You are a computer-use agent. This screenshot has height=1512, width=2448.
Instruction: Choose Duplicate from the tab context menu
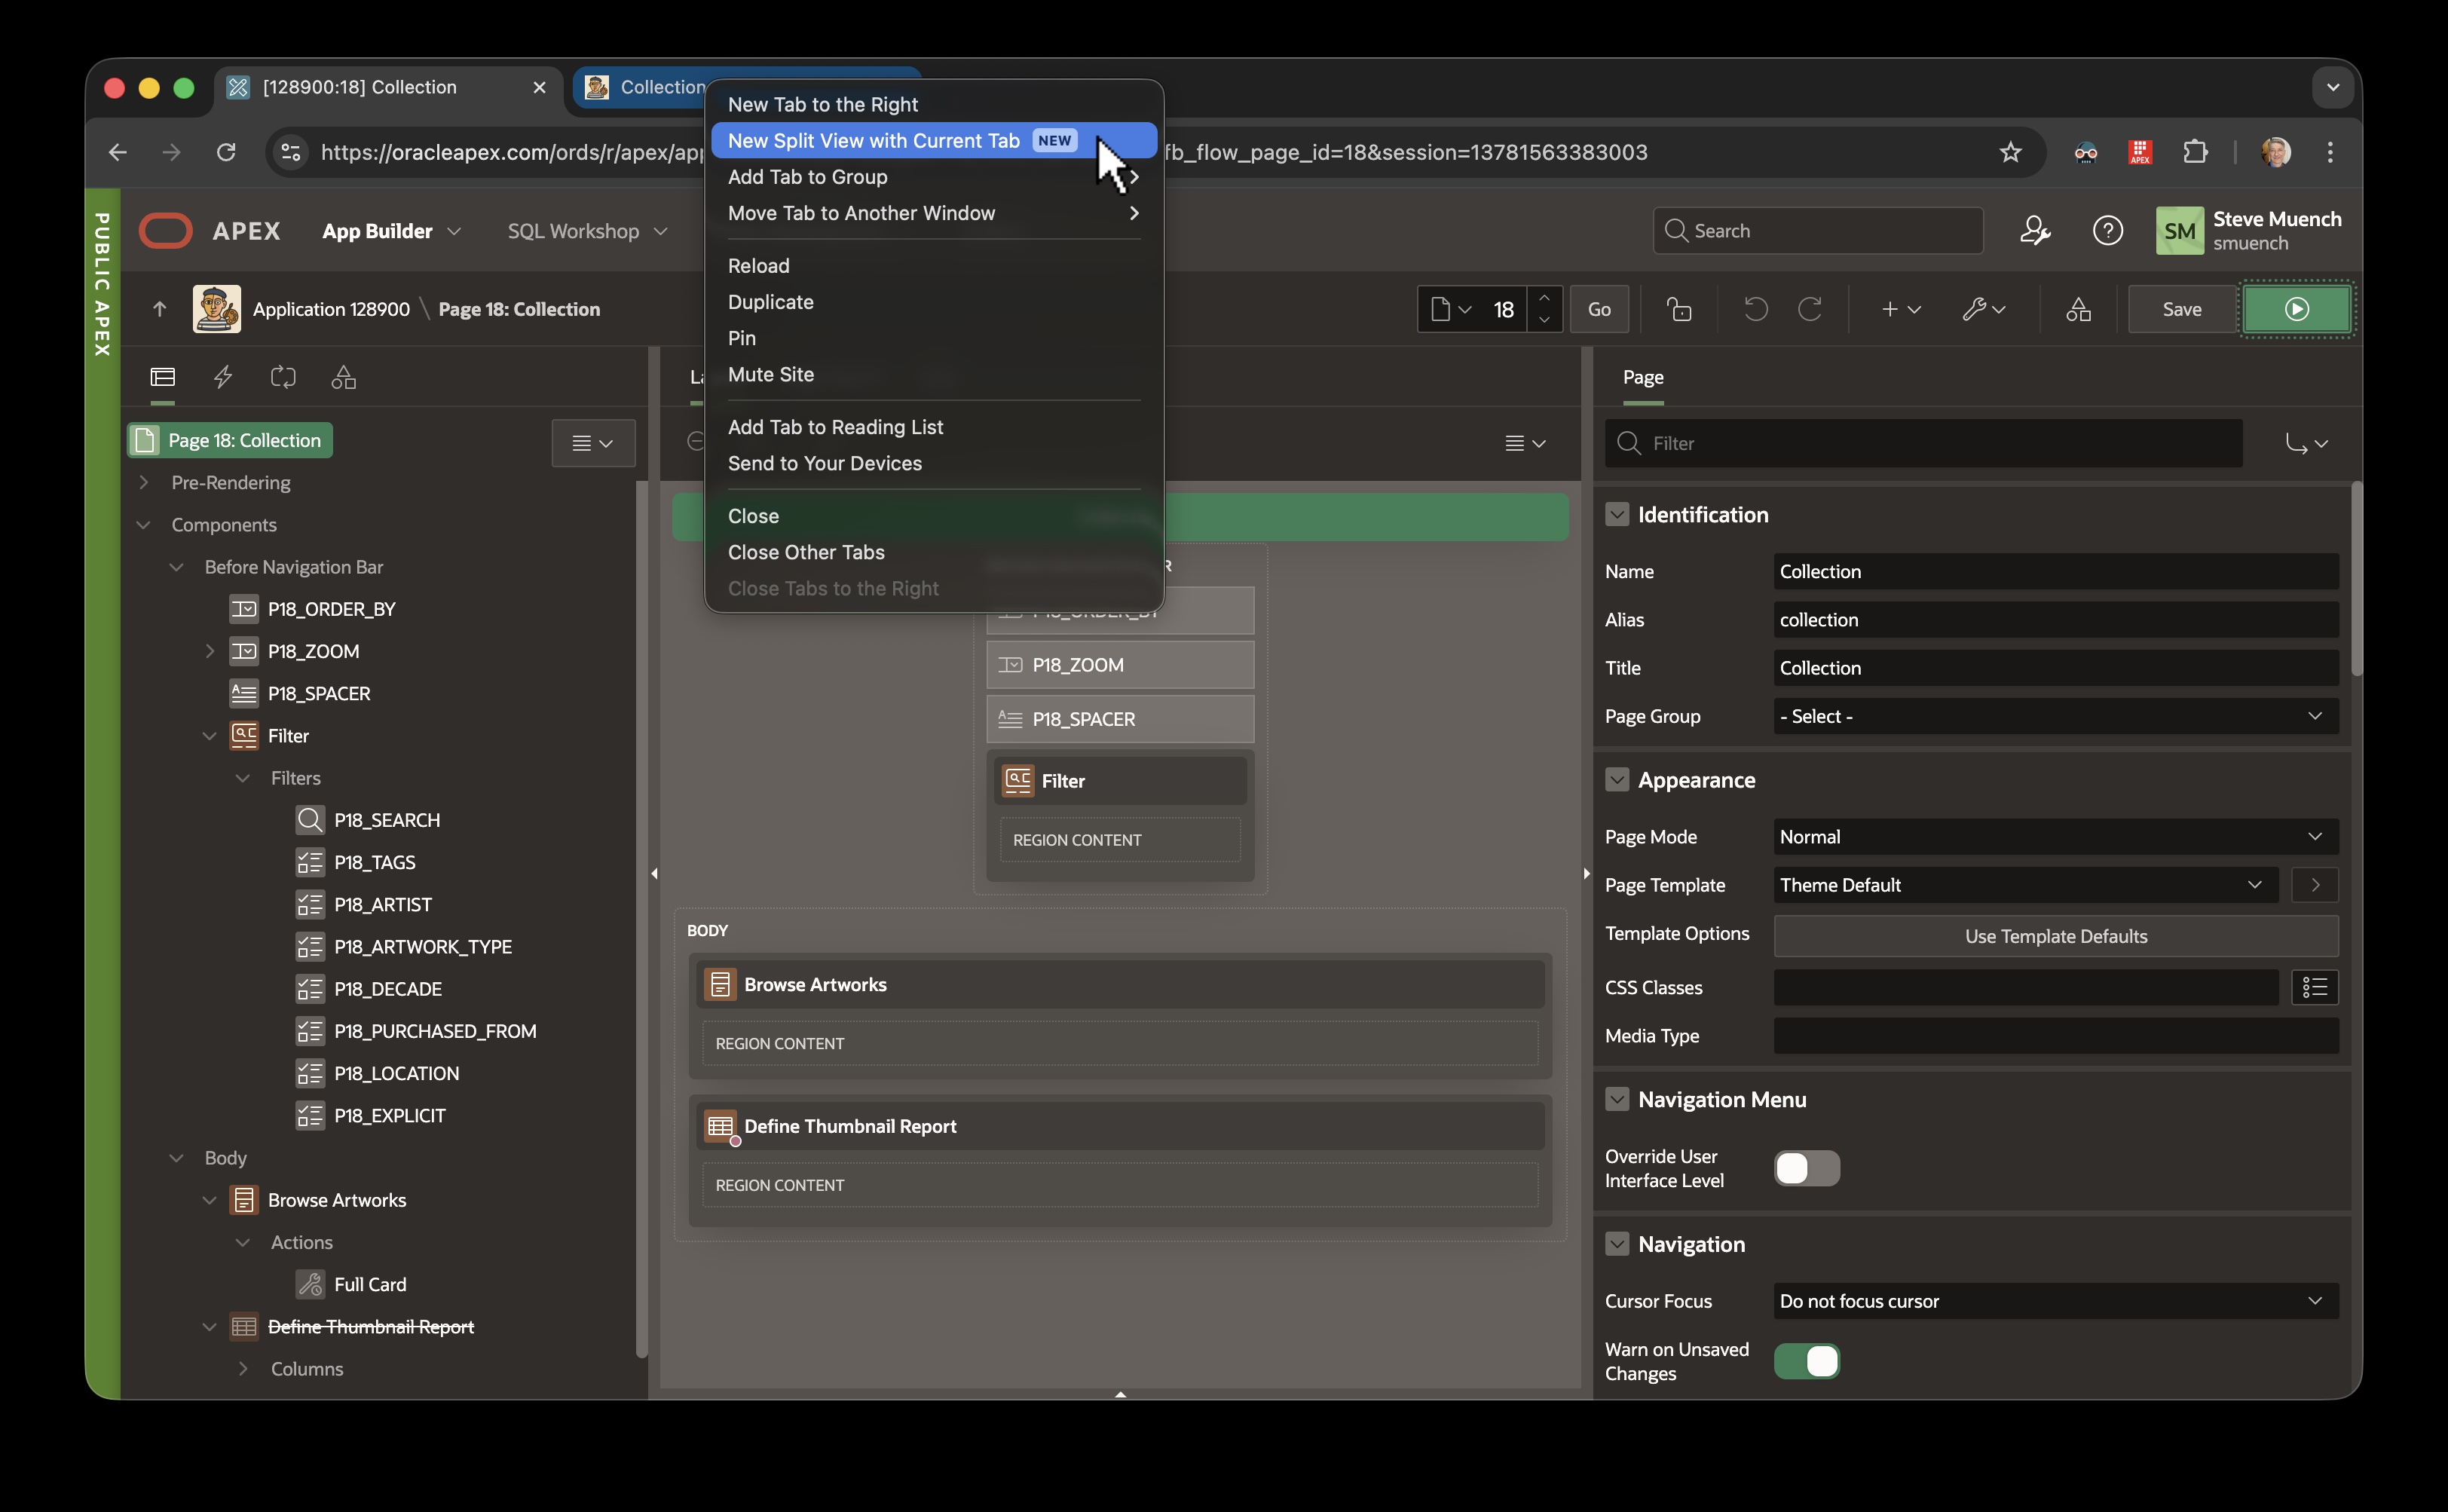[770, 302]
